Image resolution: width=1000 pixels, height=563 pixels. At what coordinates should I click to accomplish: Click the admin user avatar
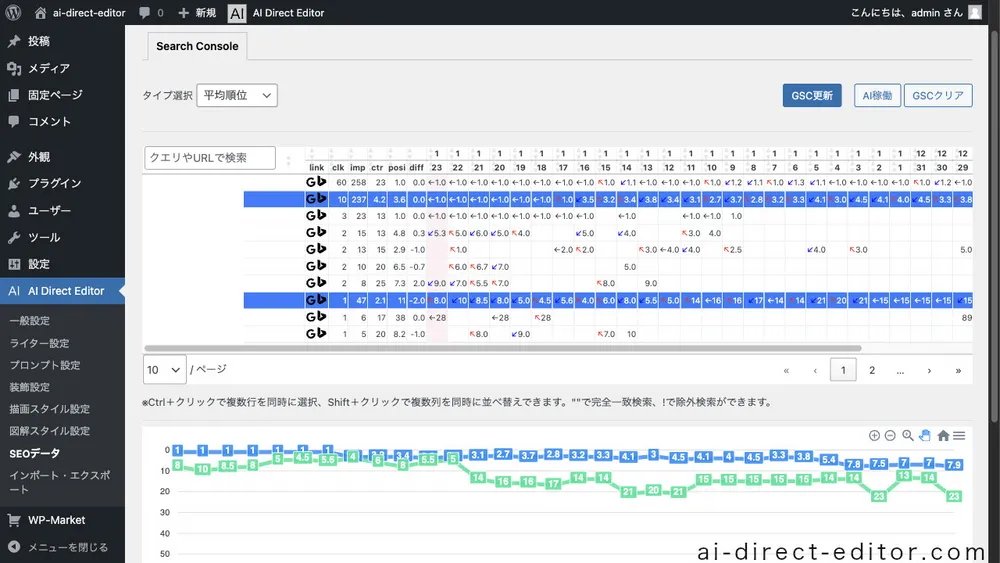(974, 12)
